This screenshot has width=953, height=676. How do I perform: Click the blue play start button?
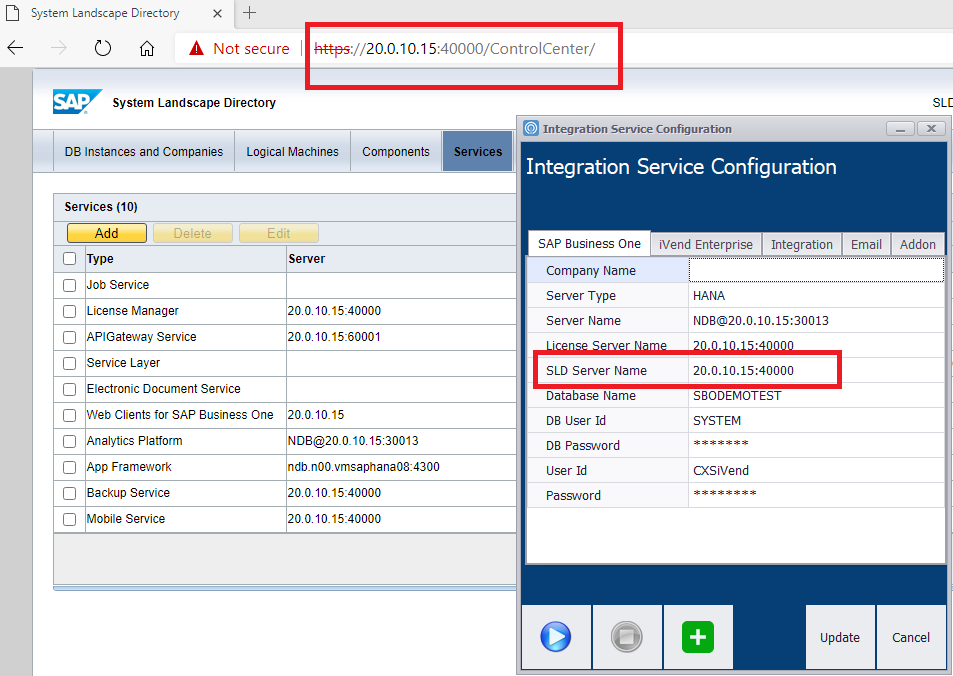(556, 637)
